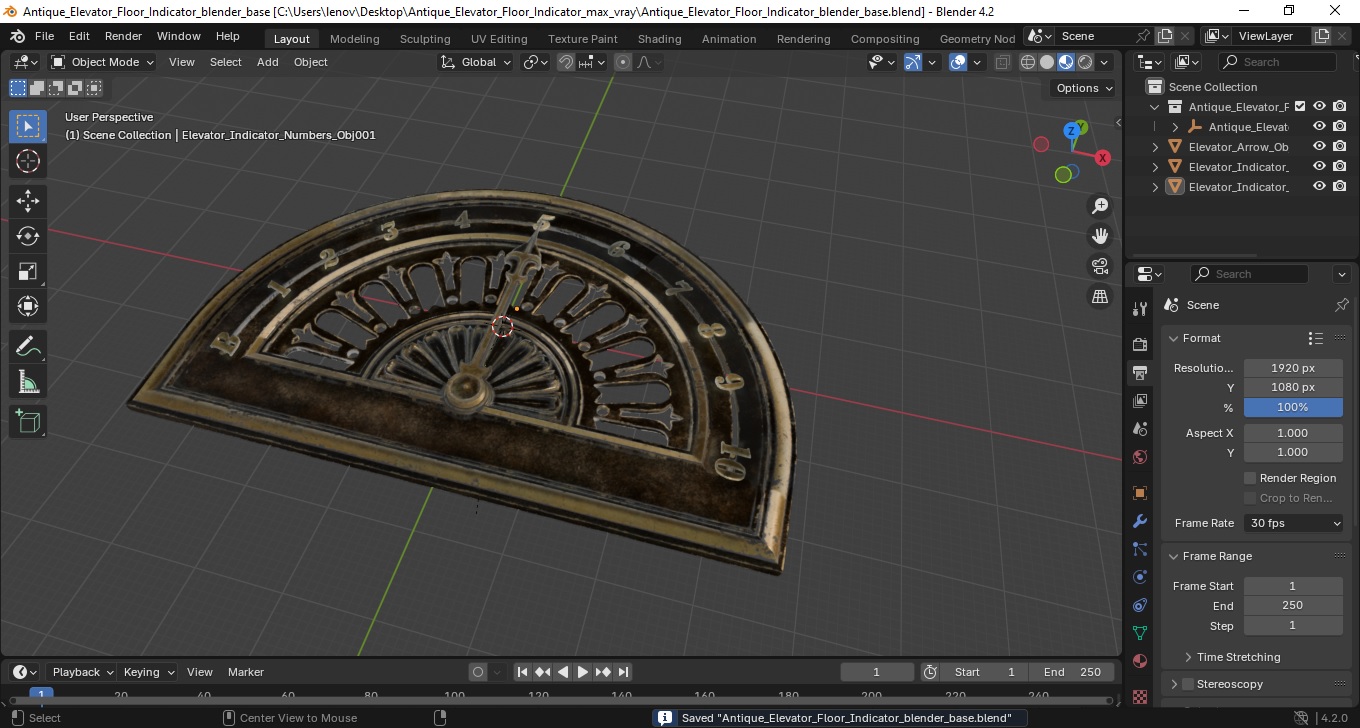Pin the scene with the pin icon
Viewport: 1360px width, 728px height.
pyautogui.click(x=1342, y=305)
